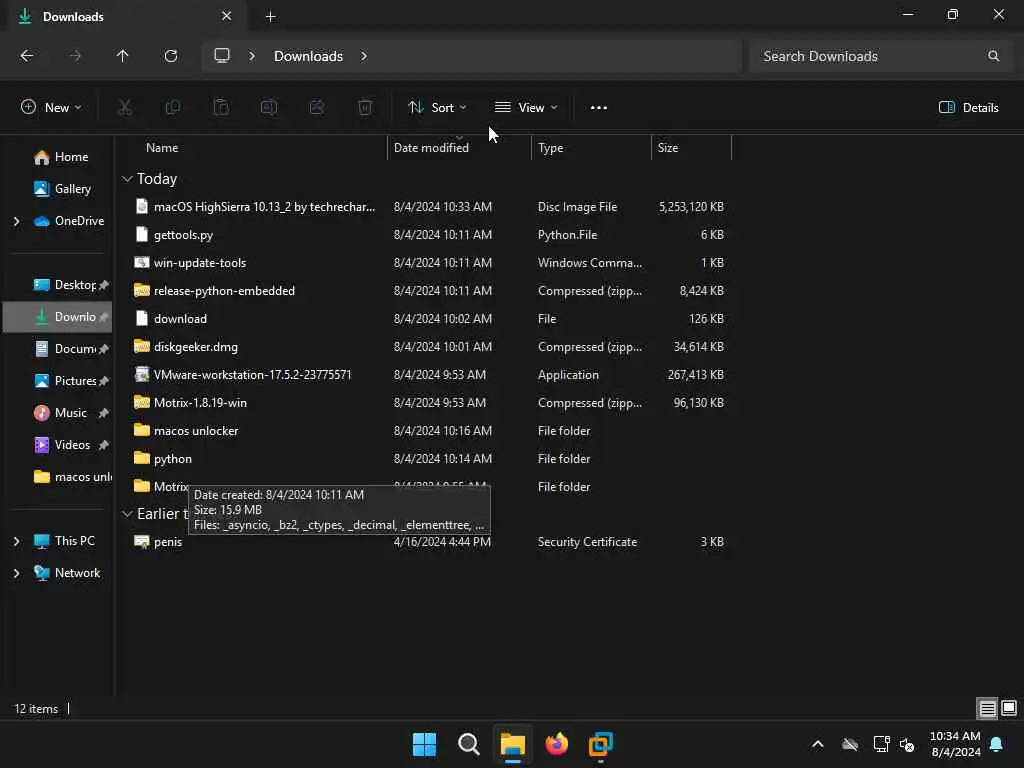Close the Downloads tab

click(227, 16)
